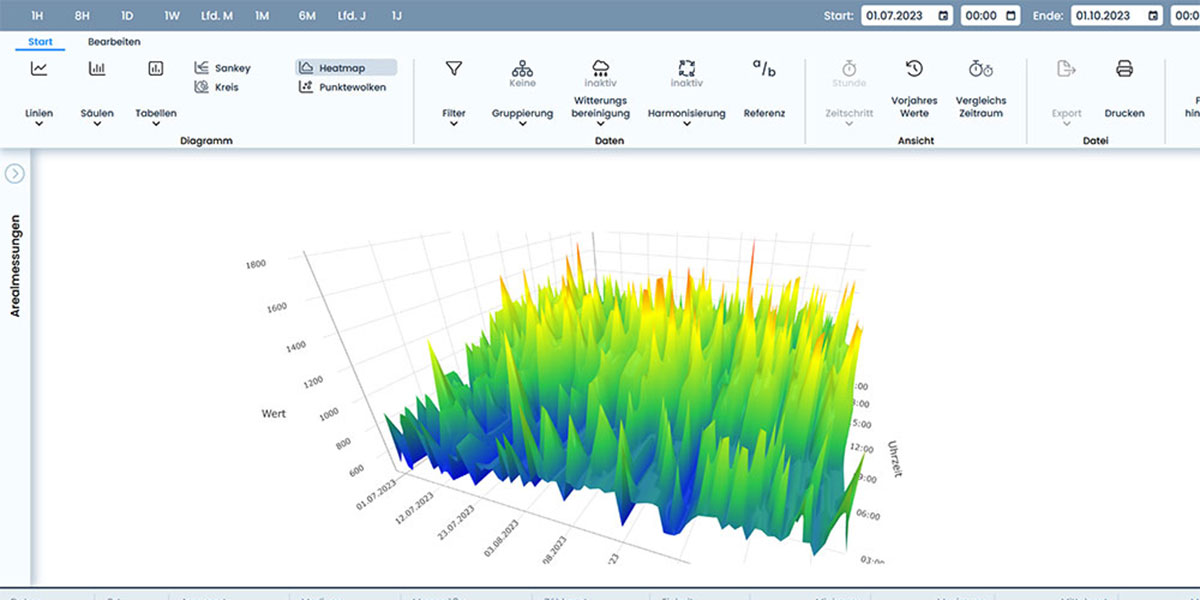Click the Referenz a/b icon
Viewport: 1200px width, 600px height.
(764, 68)
